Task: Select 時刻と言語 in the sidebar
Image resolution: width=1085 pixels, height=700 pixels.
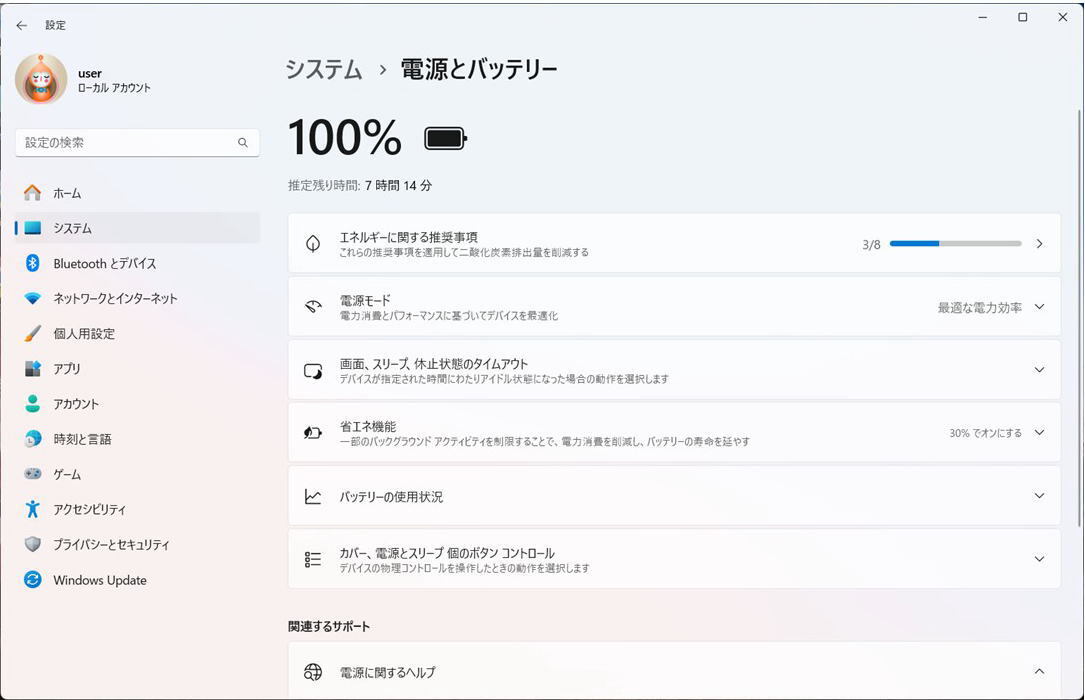Action: [82, 439]
